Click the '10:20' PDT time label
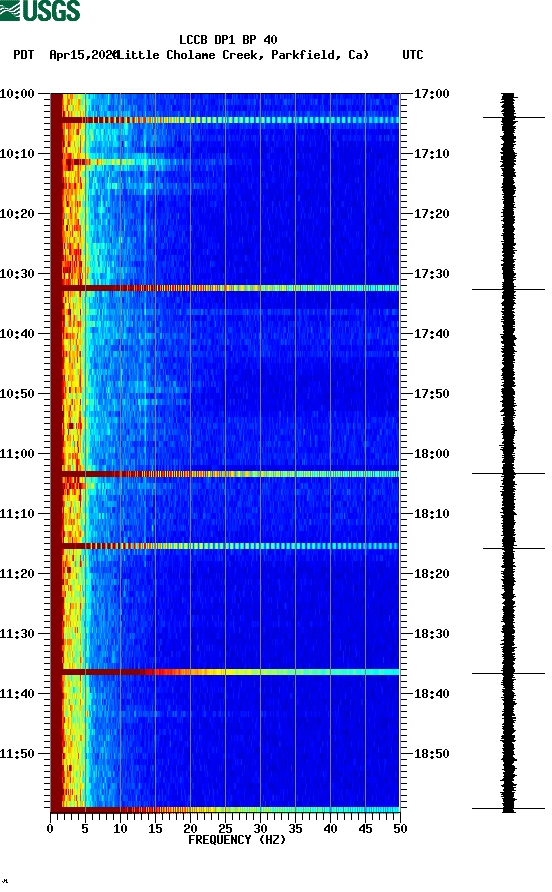The height and width of the screenshot is (892, 552). [x=17, y=214]
